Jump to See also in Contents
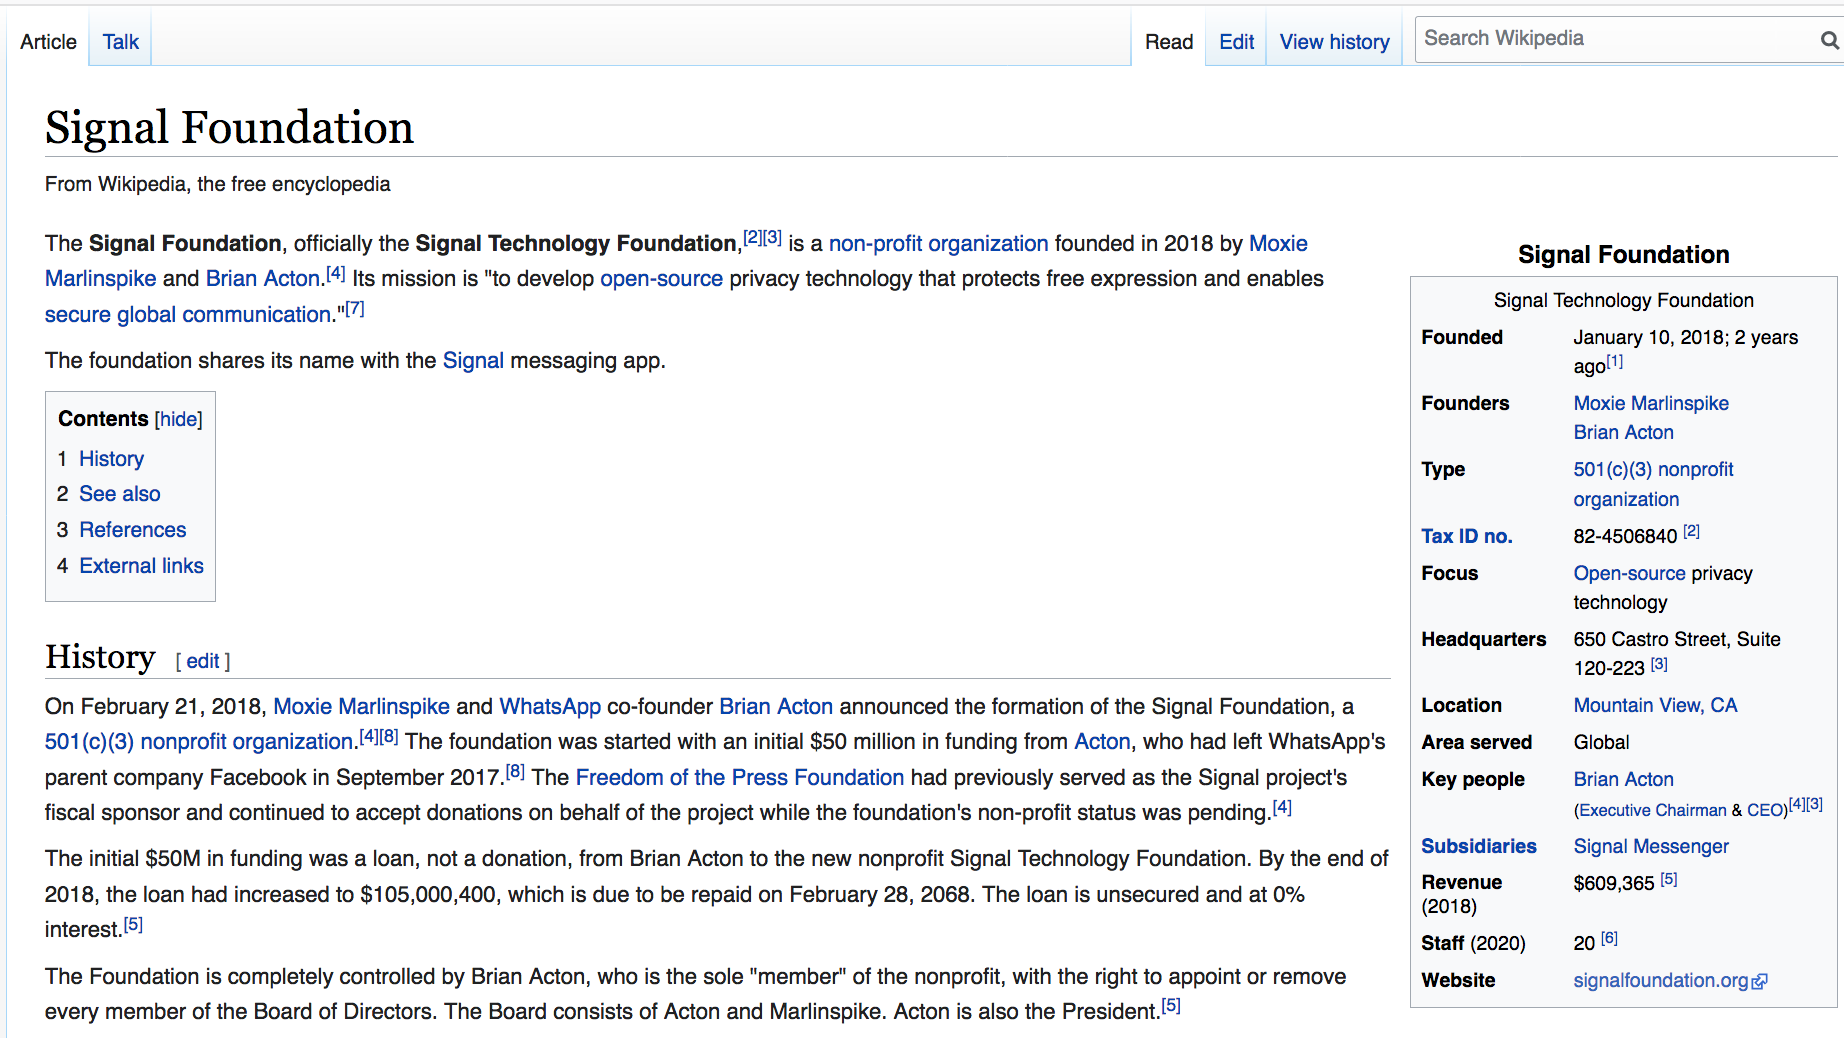Viewport: 1844px width, 1038px height. [119, 494]
